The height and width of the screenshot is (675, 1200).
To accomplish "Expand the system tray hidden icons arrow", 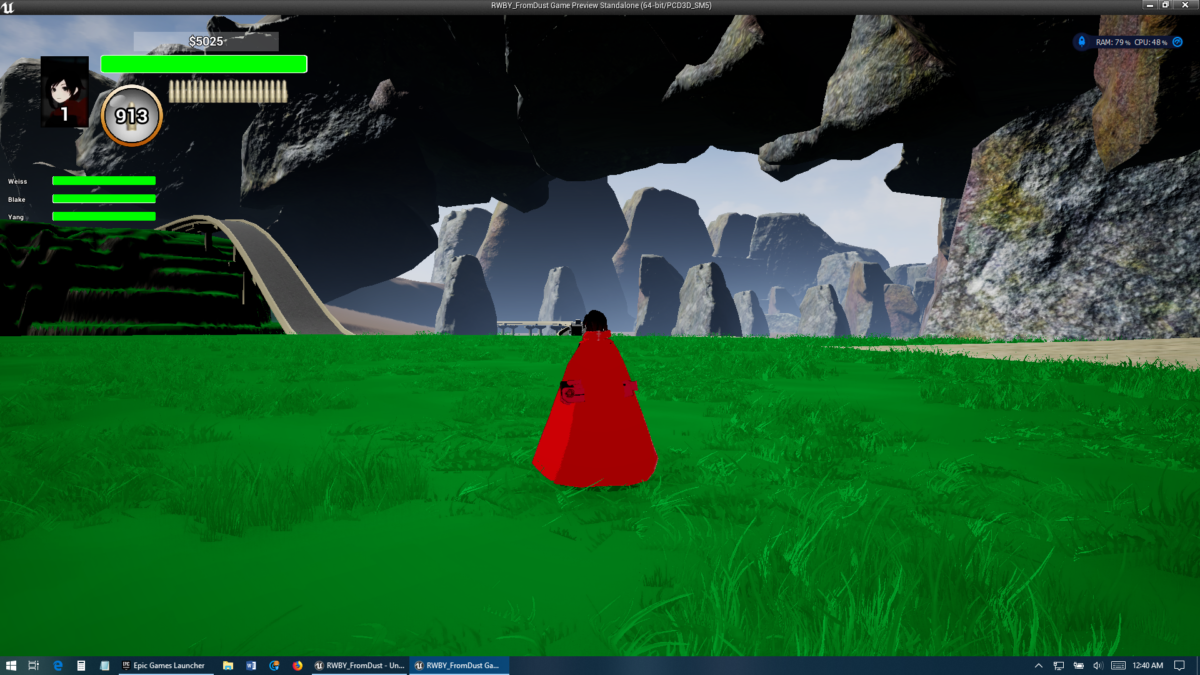I will tap(1037, 664).
